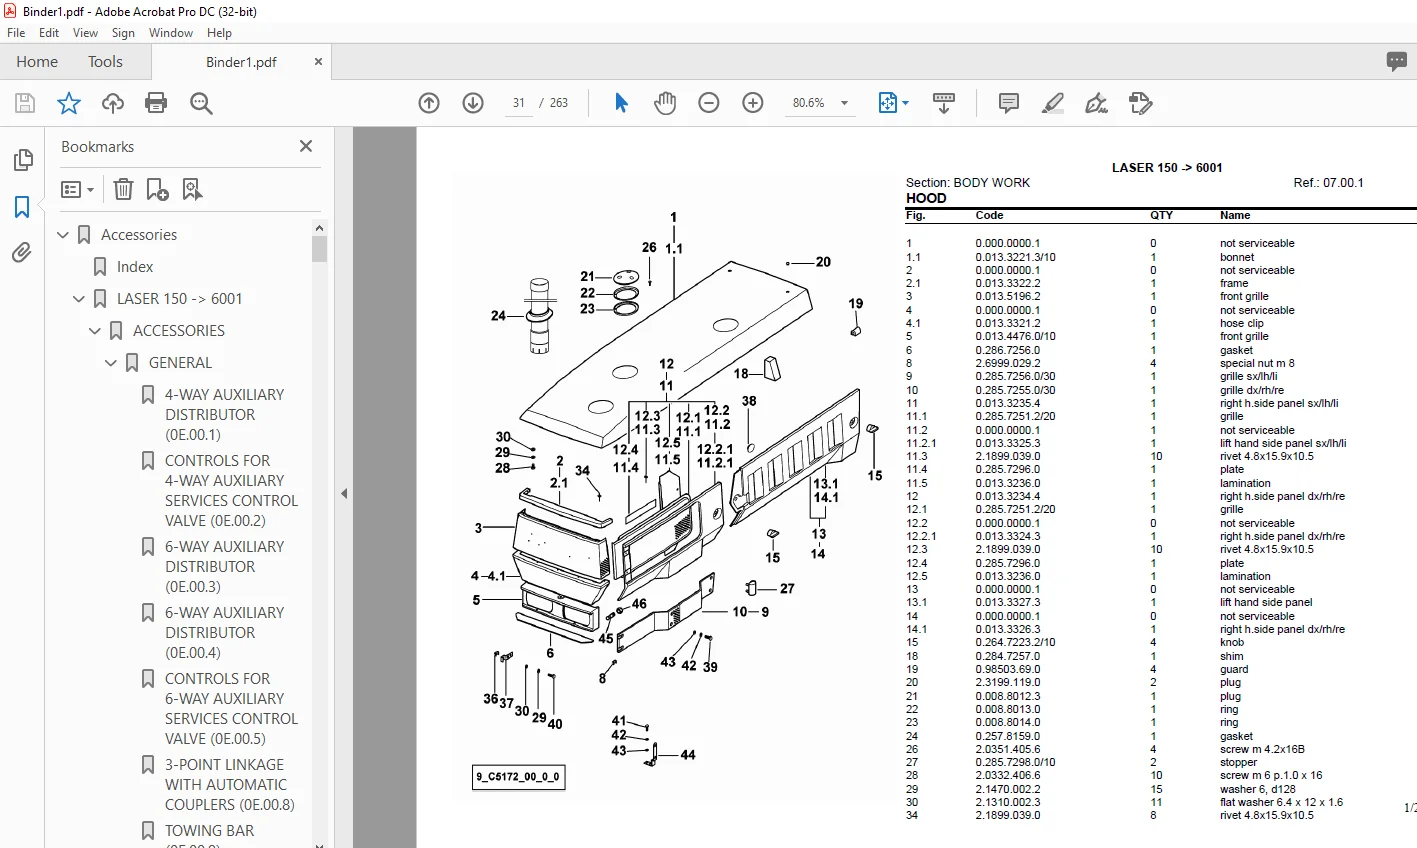Viewport: 1417px width, 848px height.
Task: Open the File menu
Action: [16, 33]
